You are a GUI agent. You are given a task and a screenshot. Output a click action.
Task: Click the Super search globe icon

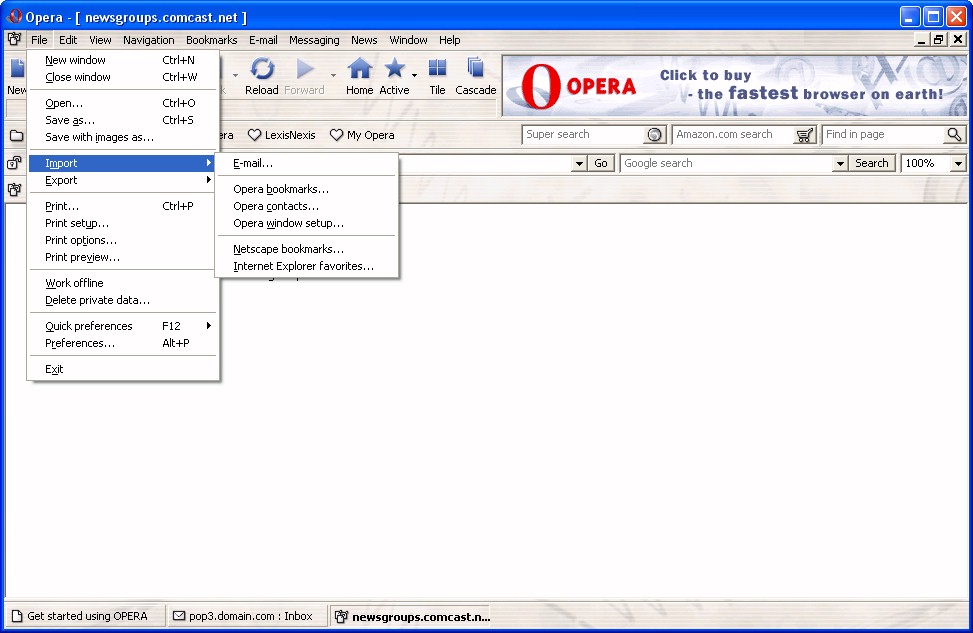click(655, 135)
